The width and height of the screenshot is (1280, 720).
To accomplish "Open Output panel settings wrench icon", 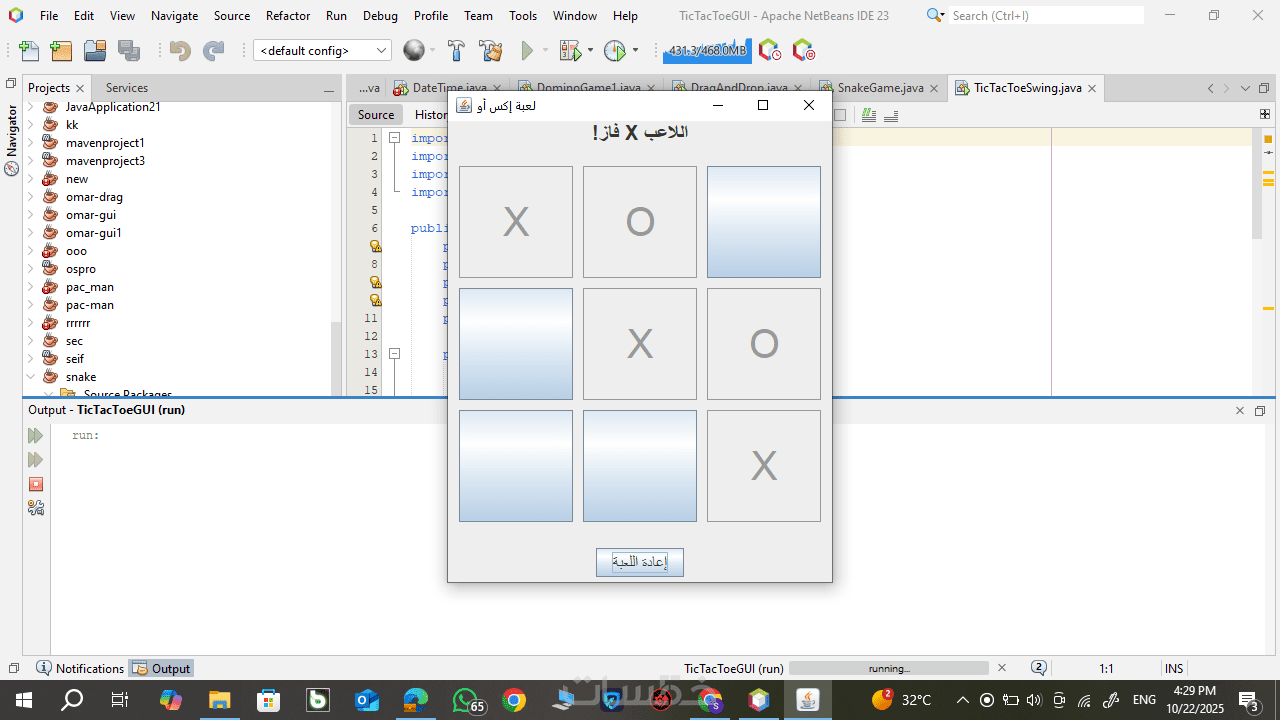I will [36, 508].
